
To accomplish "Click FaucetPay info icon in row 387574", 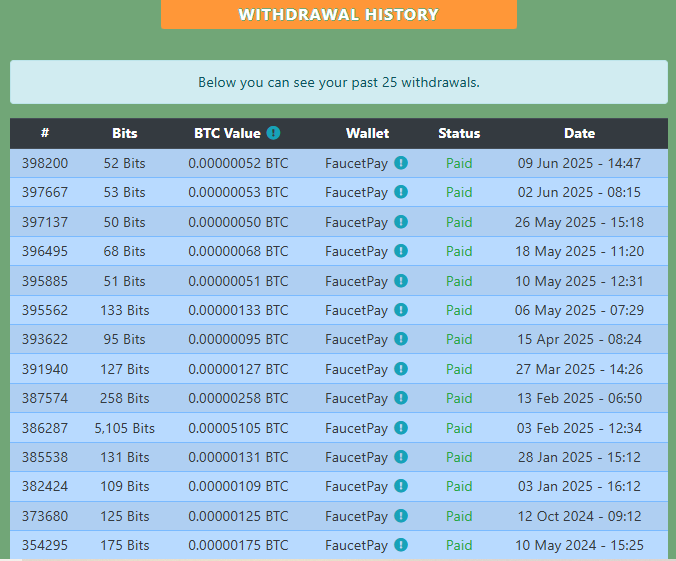I will tap(401, 398).
